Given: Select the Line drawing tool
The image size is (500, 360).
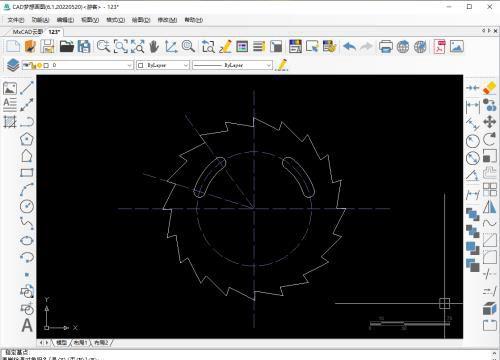Looking at the screenshot, I should pyautogui.click(x=27, y=88).
